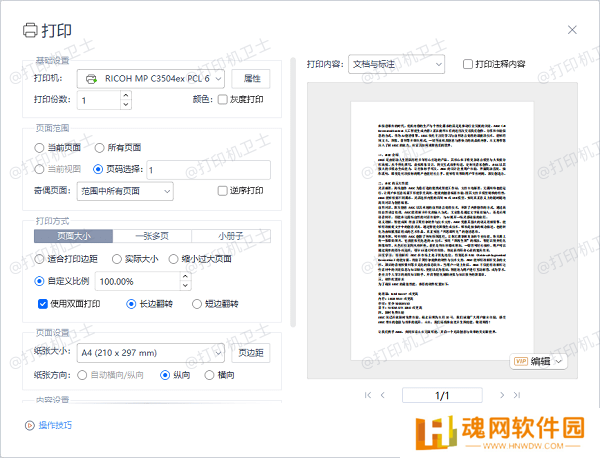Select 缩小过大页面 radio option
The image size is (600, 458).
173,259
